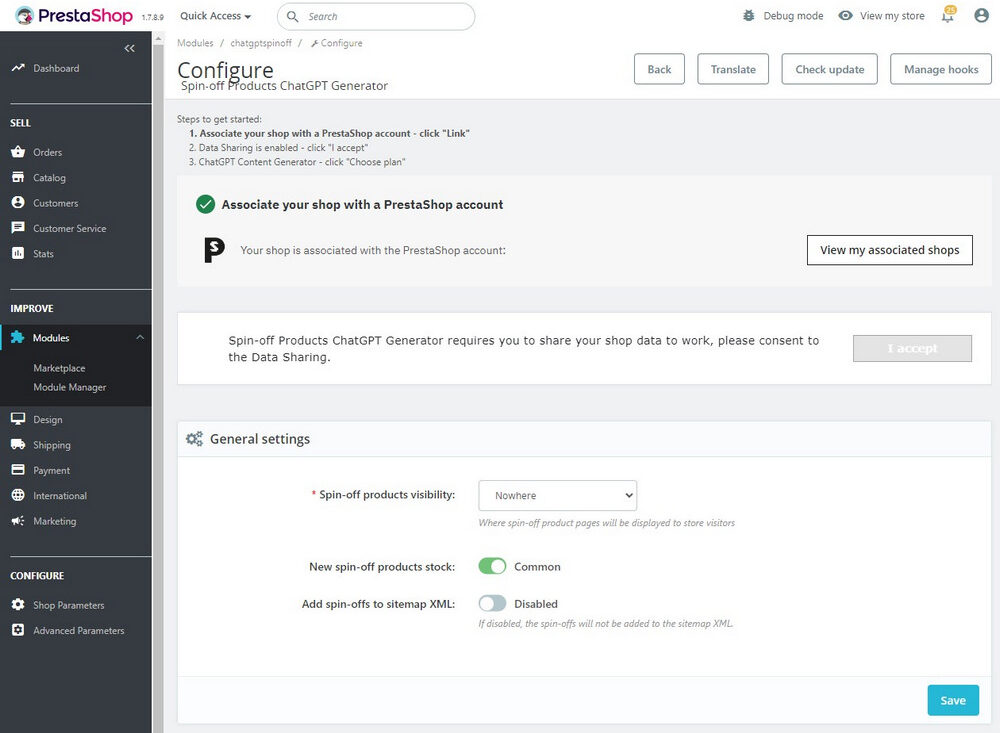Click the Customers person icon
The width and height of the screenshot is (1000, 733).
pyautogui.click(x=18, y=202)
